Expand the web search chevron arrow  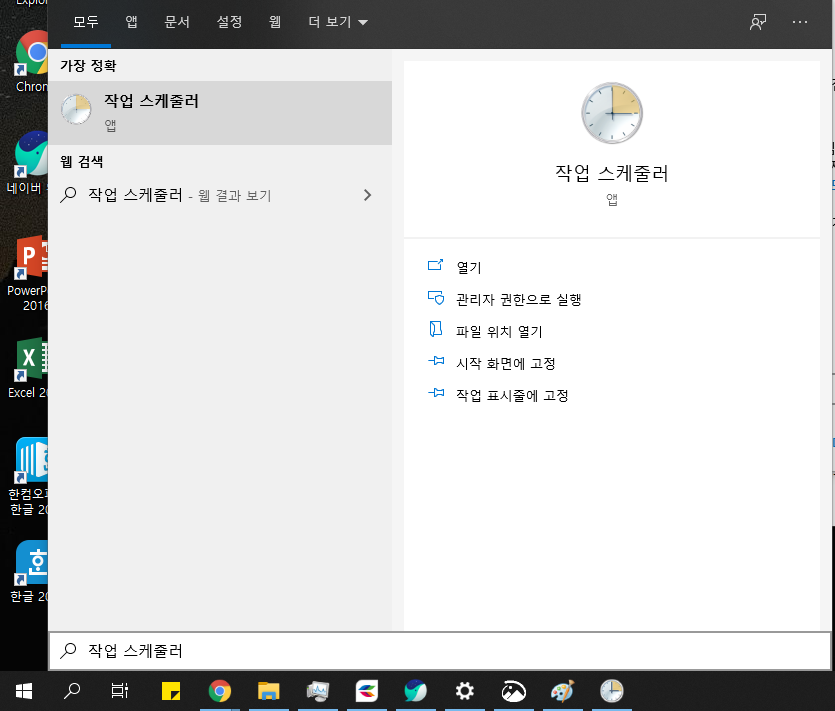pyautogui.click(x=367, y=195)
